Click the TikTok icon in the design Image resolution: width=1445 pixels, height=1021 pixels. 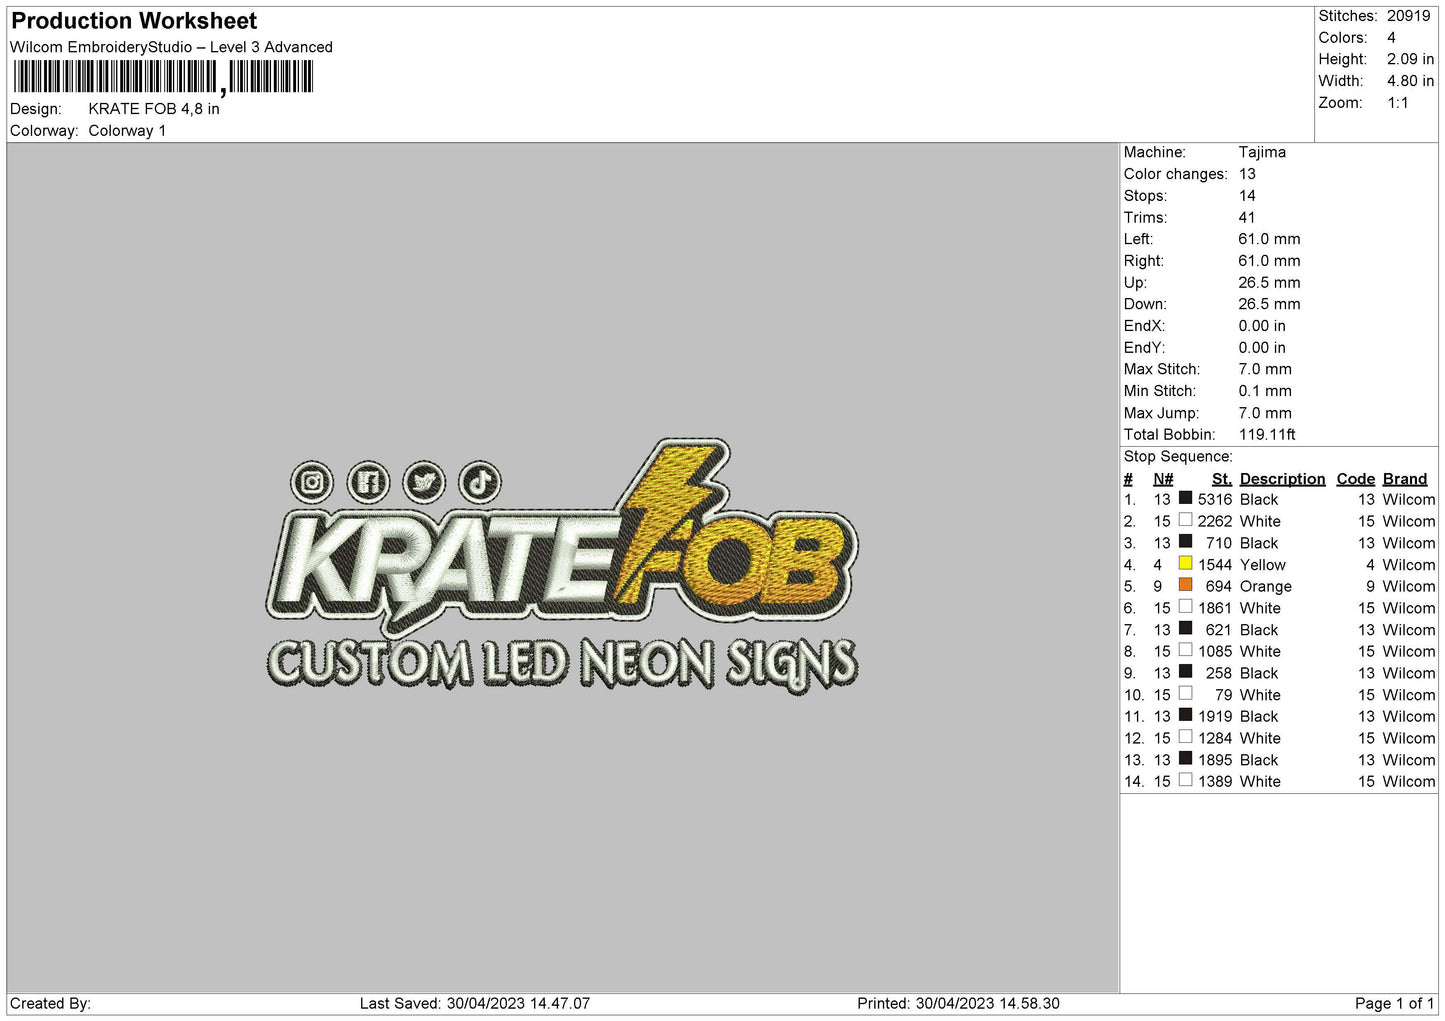[480, 483]
